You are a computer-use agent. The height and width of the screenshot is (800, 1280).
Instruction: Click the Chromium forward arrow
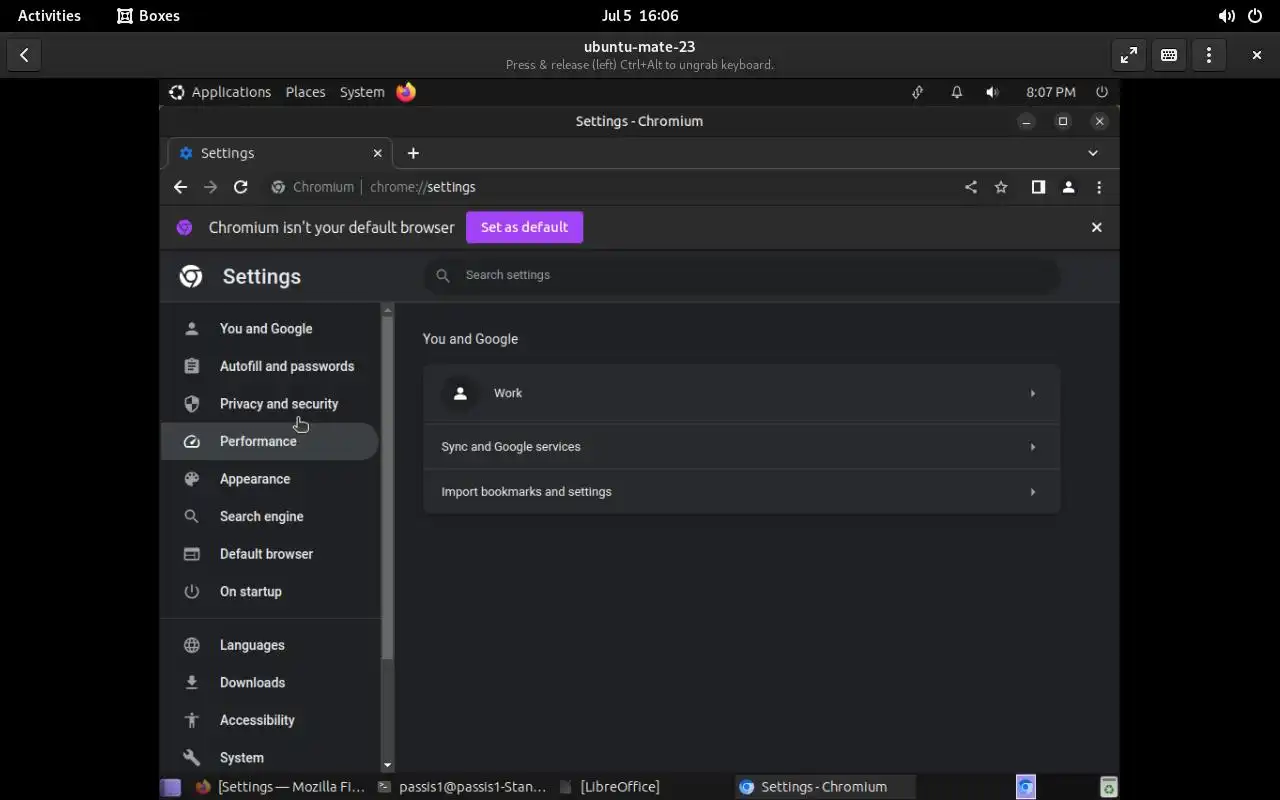(x=210, y=187)
